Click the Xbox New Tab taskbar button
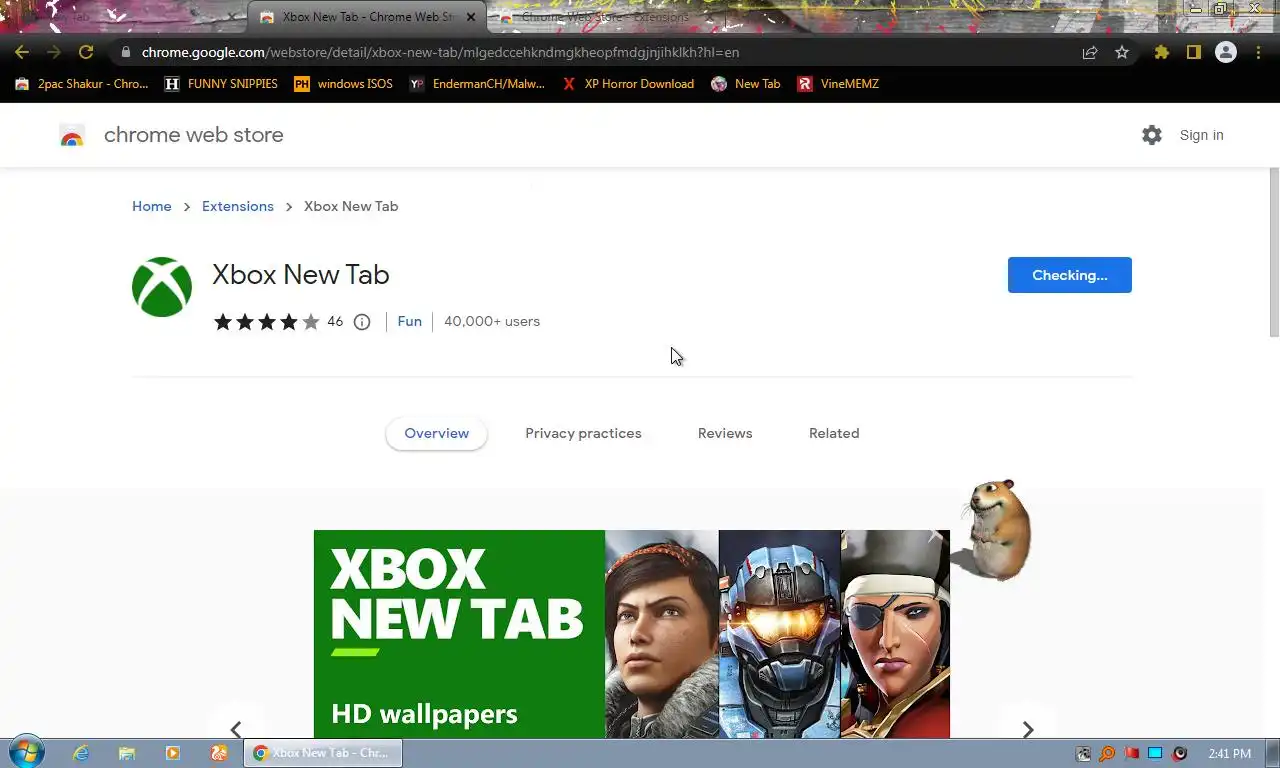 click(323, 753)
